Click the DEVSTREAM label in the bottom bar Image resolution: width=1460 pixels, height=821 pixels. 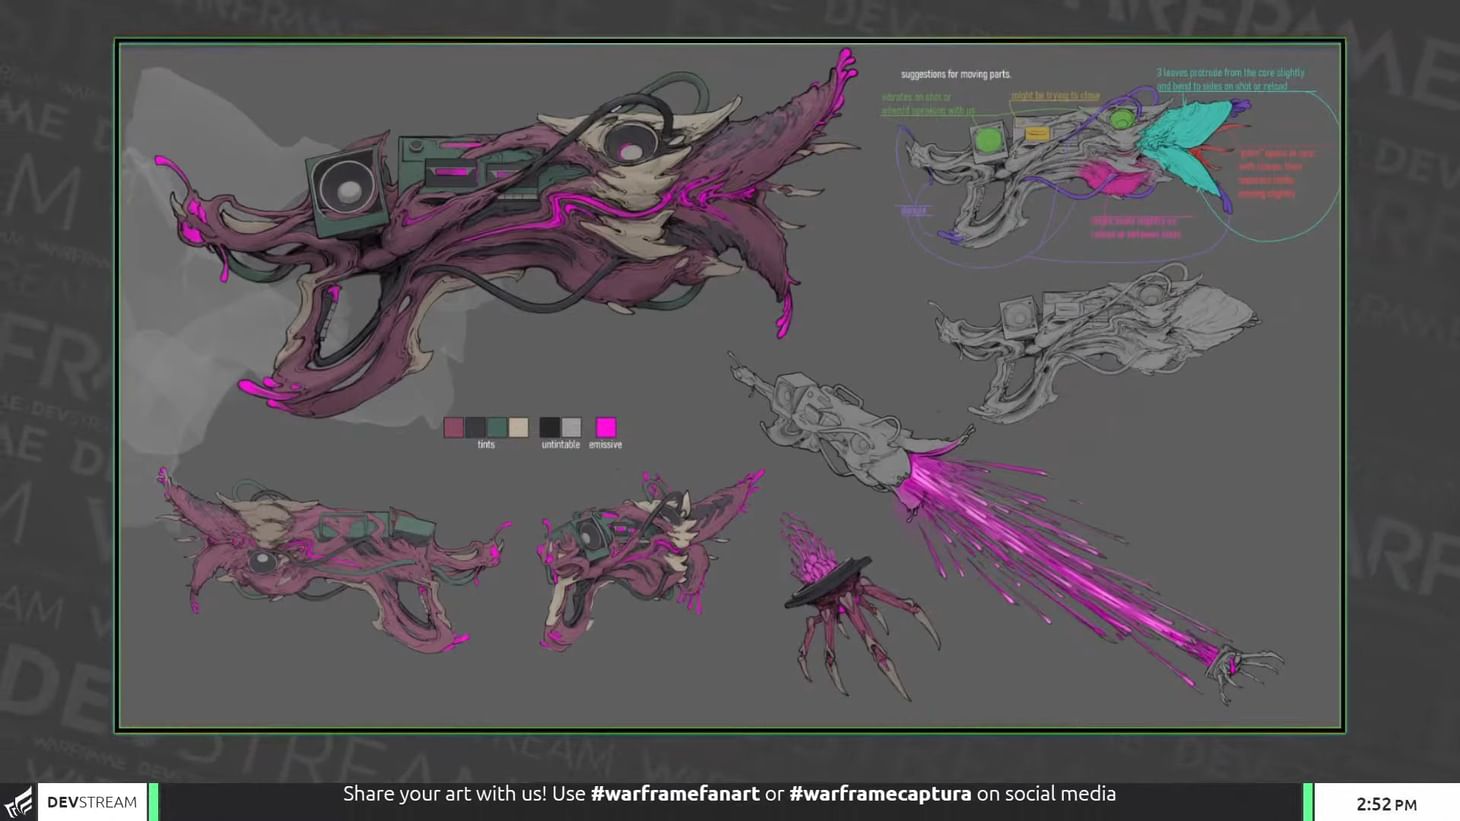pyautogui.click(x=91, y=801)
